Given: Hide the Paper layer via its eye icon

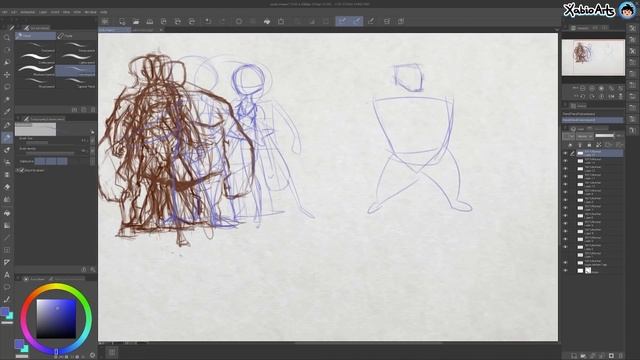Looking at the screenshot, I should point(565,271).
